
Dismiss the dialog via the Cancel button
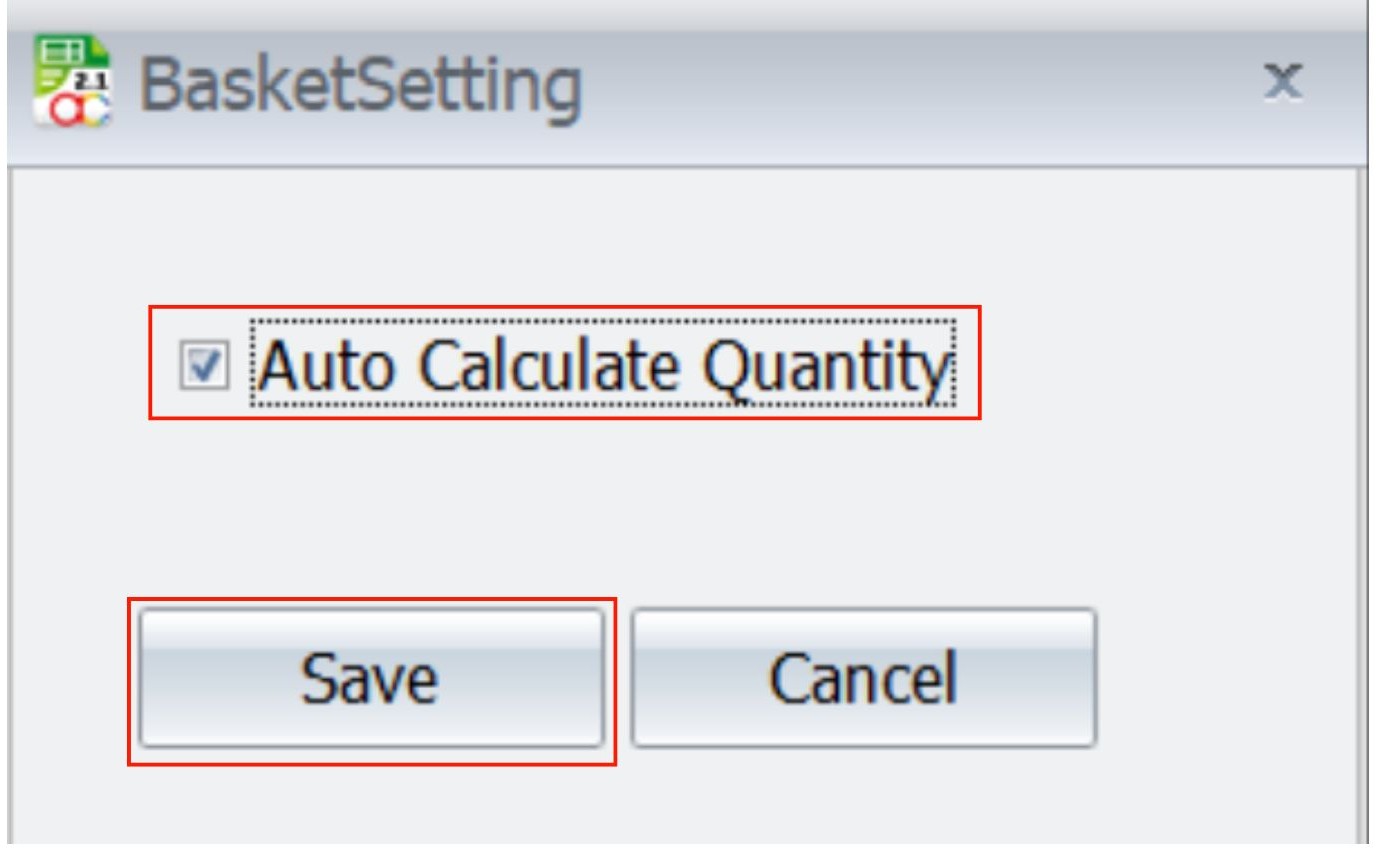tap(863, 678)
